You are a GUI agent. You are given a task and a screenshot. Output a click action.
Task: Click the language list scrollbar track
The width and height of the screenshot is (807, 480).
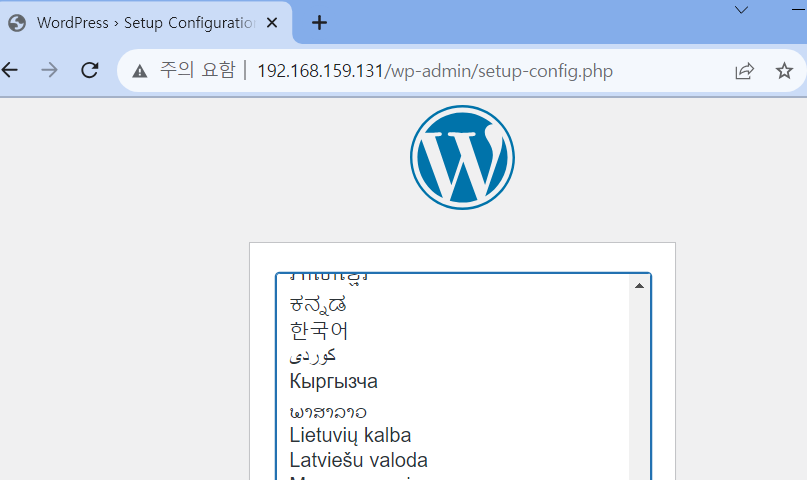pyautogui.click(x=639, y=388)
